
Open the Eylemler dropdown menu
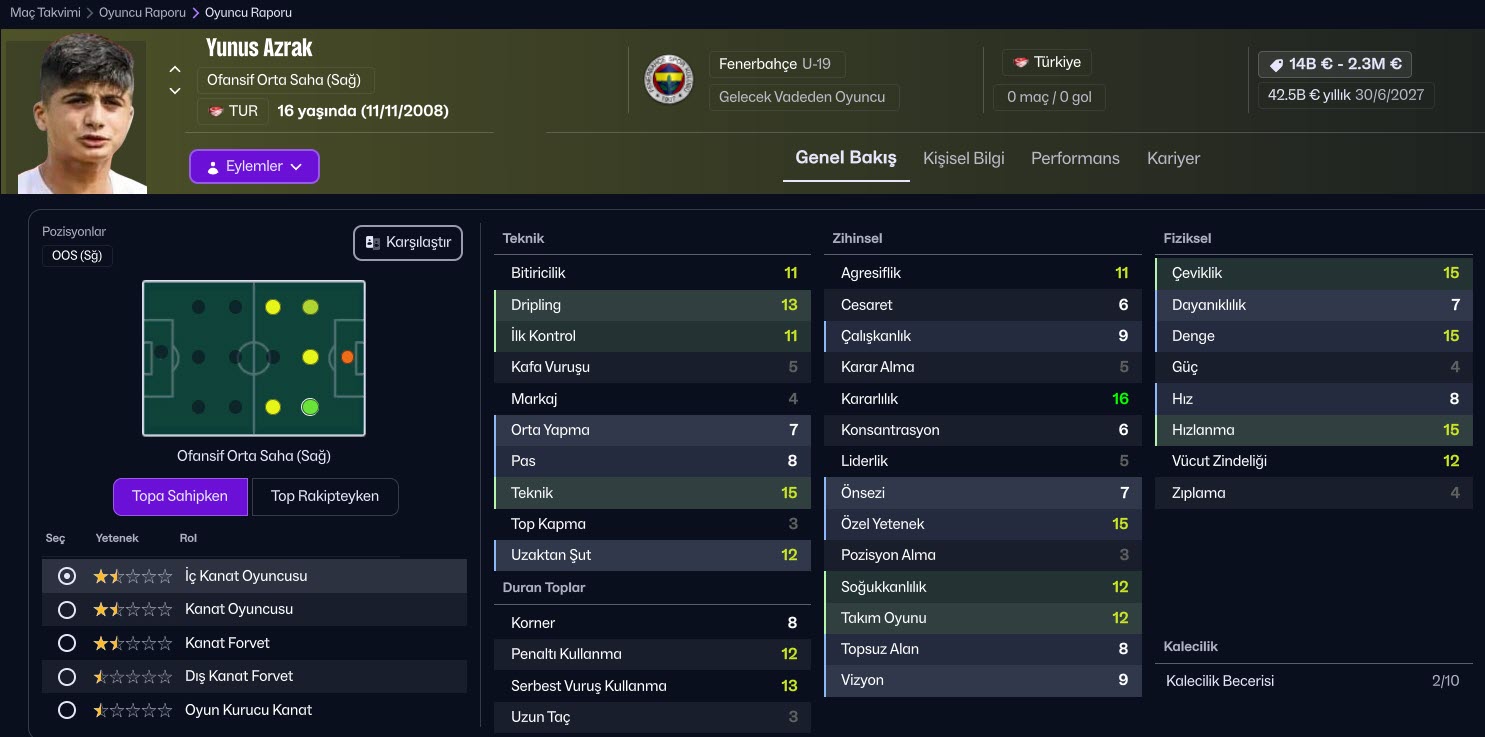254,167
